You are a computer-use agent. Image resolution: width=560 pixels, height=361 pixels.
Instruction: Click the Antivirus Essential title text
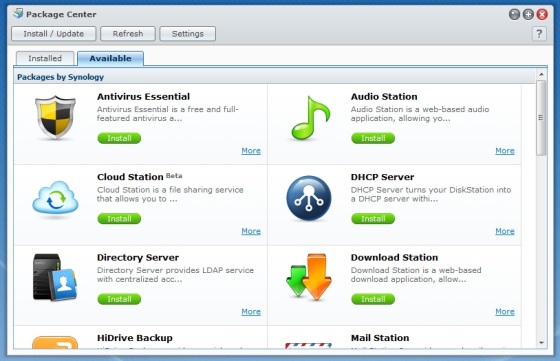click(x=144, y=97)
